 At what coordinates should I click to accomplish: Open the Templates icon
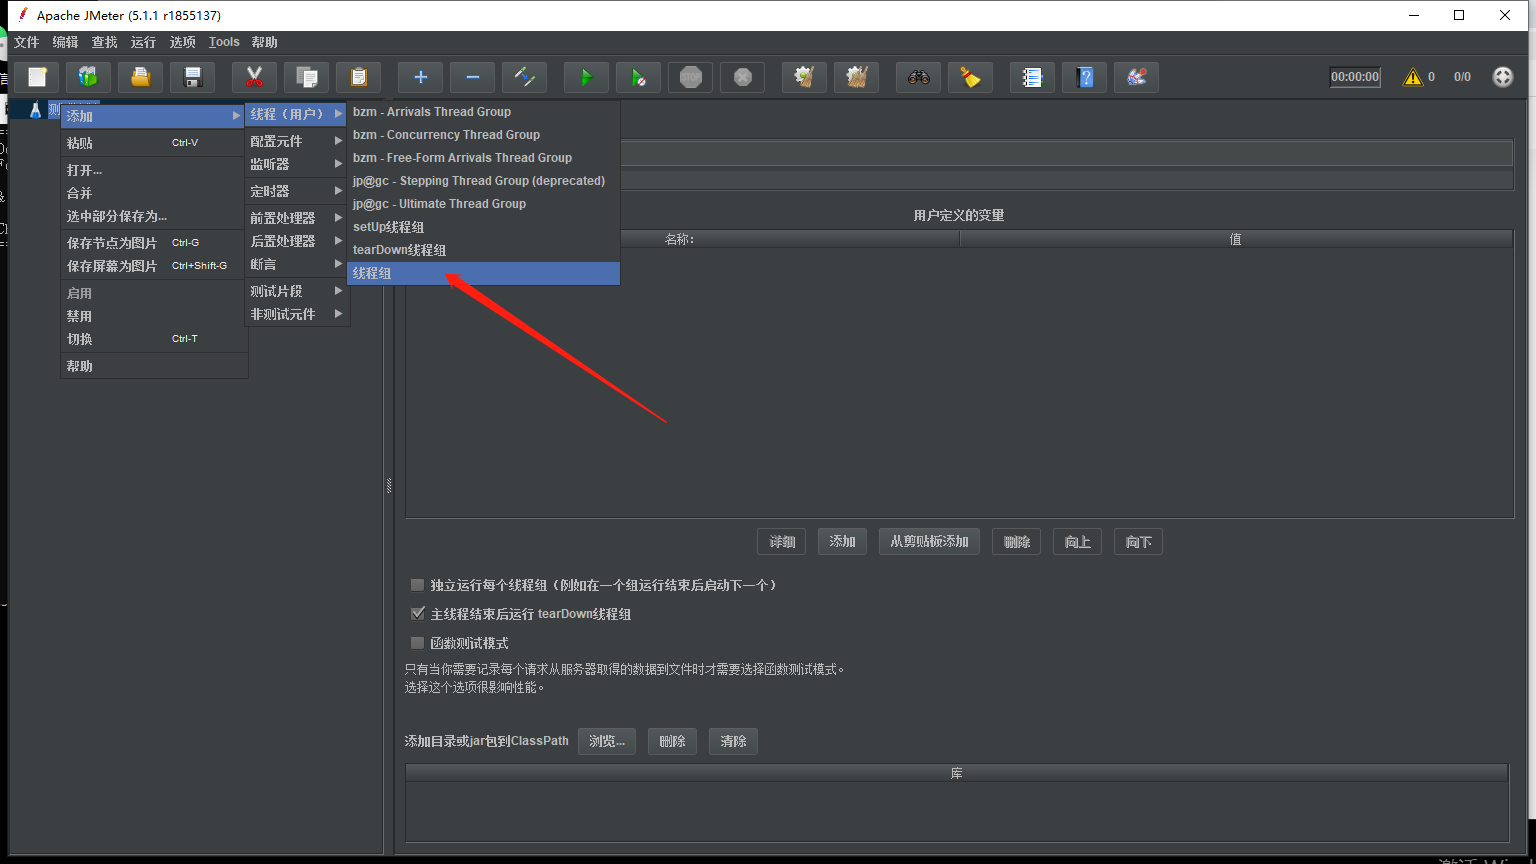click(x=89, y=77)
